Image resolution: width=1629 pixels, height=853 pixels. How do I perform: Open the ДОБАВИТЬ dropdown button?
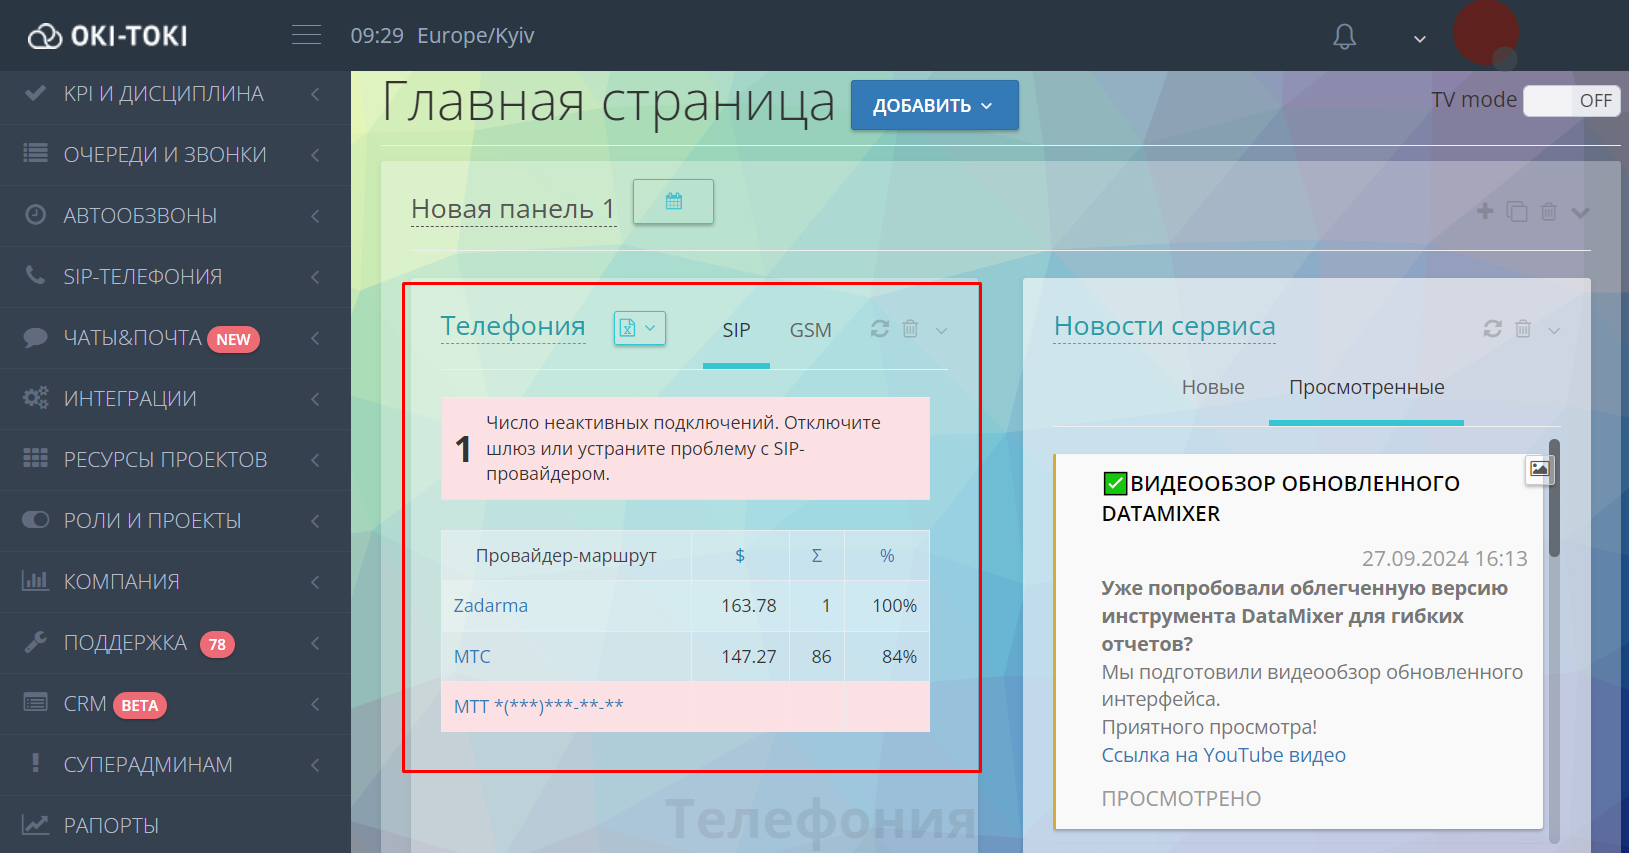[935, 105]
